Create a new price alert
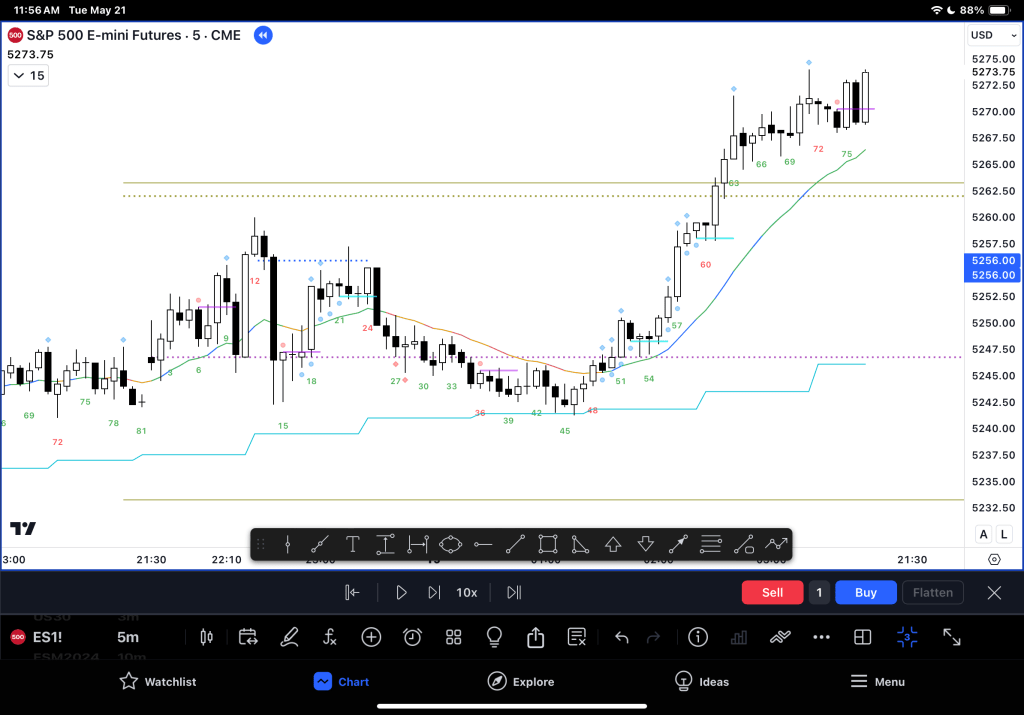 412,637
